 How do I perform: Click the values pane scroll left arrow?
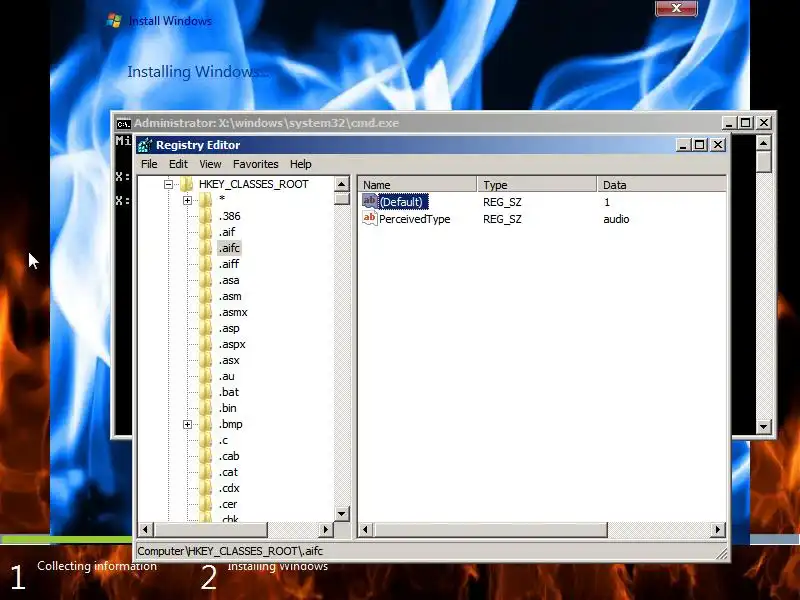(x=365, y=530)
